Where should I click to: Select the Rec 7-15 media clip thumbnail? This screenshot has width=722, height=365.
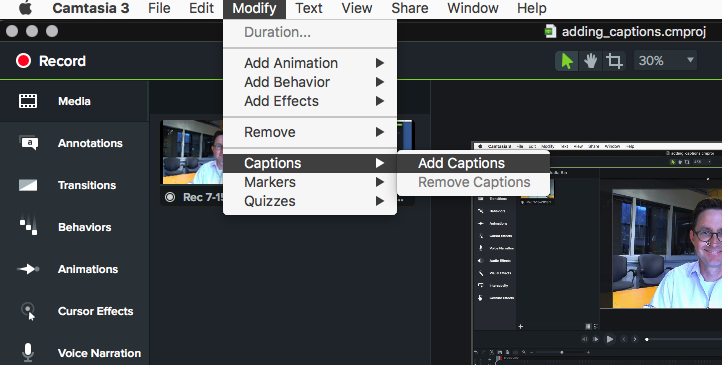(192, 152)
